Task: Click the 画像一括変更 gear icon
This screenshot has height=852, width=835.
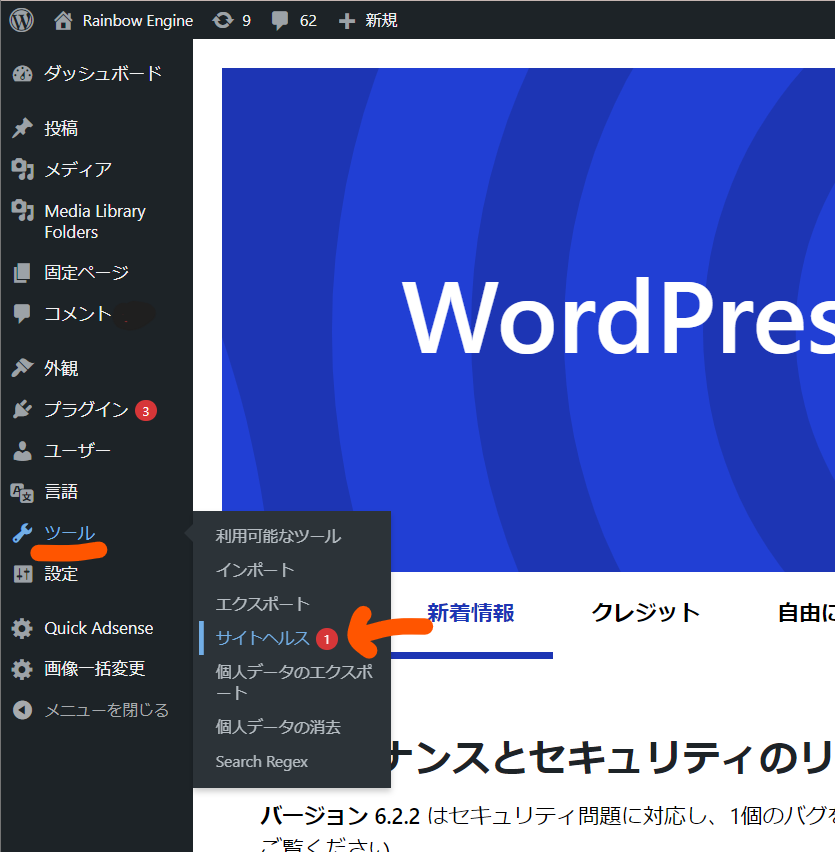Action: coord(22,669)
